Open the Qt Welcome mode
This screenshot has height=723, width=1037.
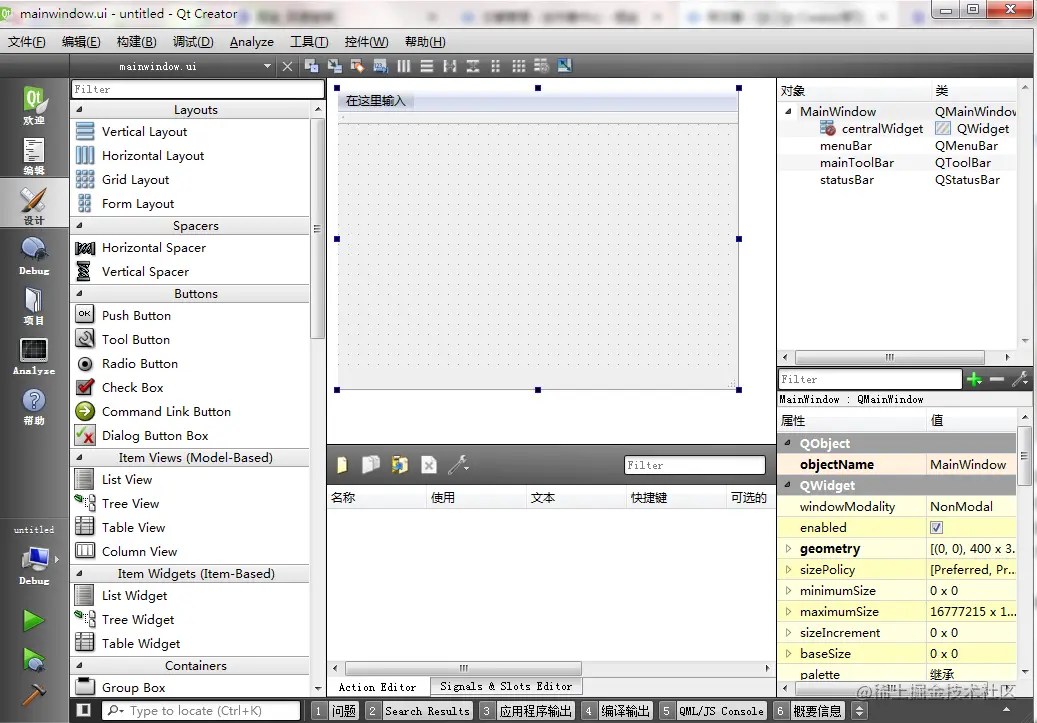point(34,105)
